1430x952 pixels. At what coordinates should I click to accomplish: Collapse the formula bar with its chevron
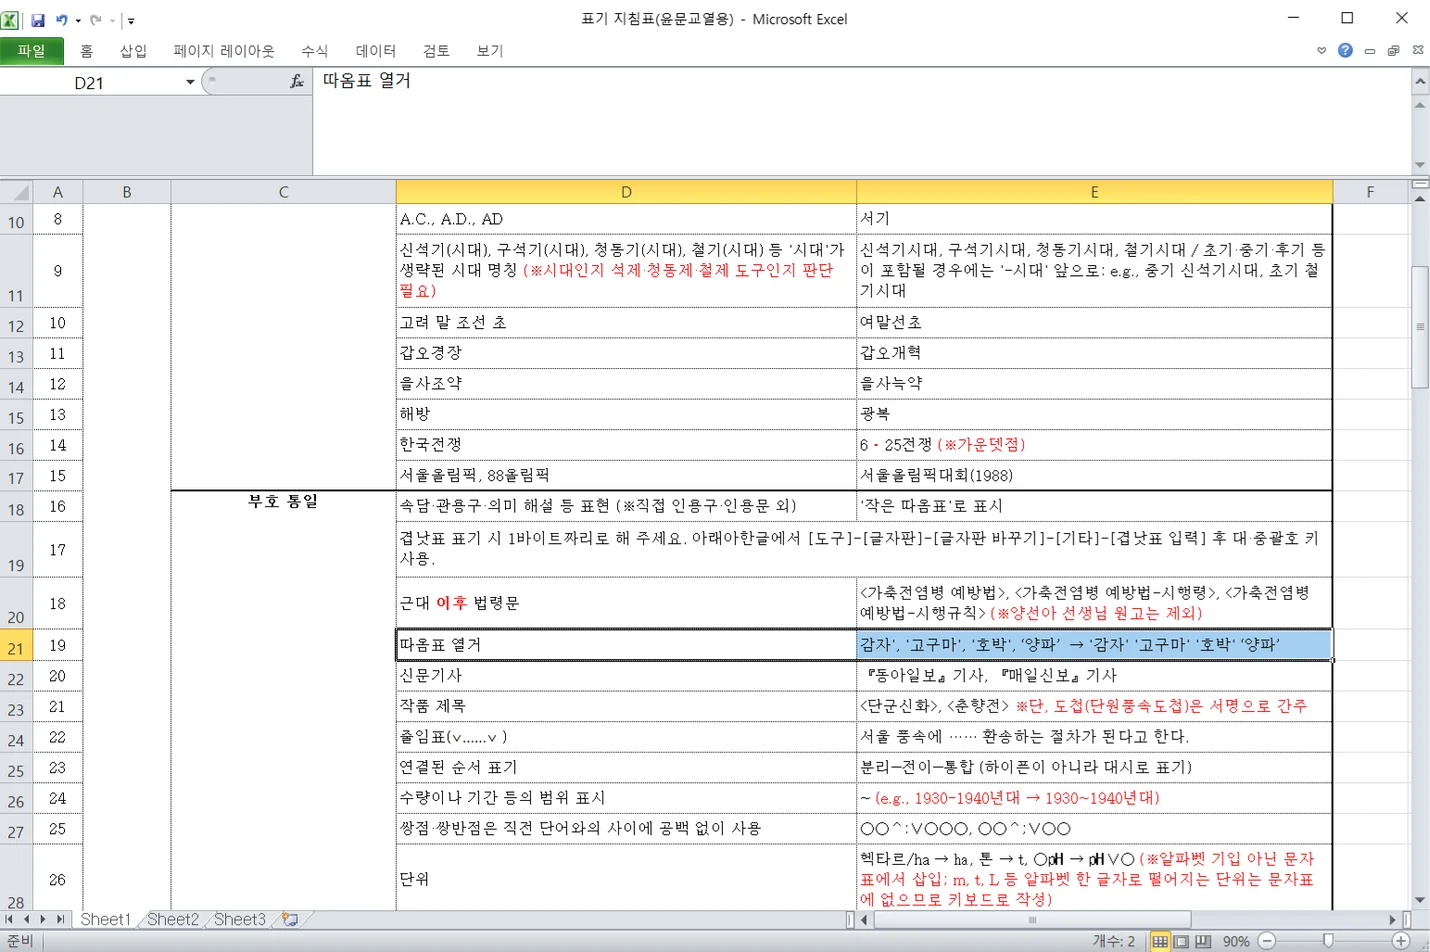(1420, 81)
